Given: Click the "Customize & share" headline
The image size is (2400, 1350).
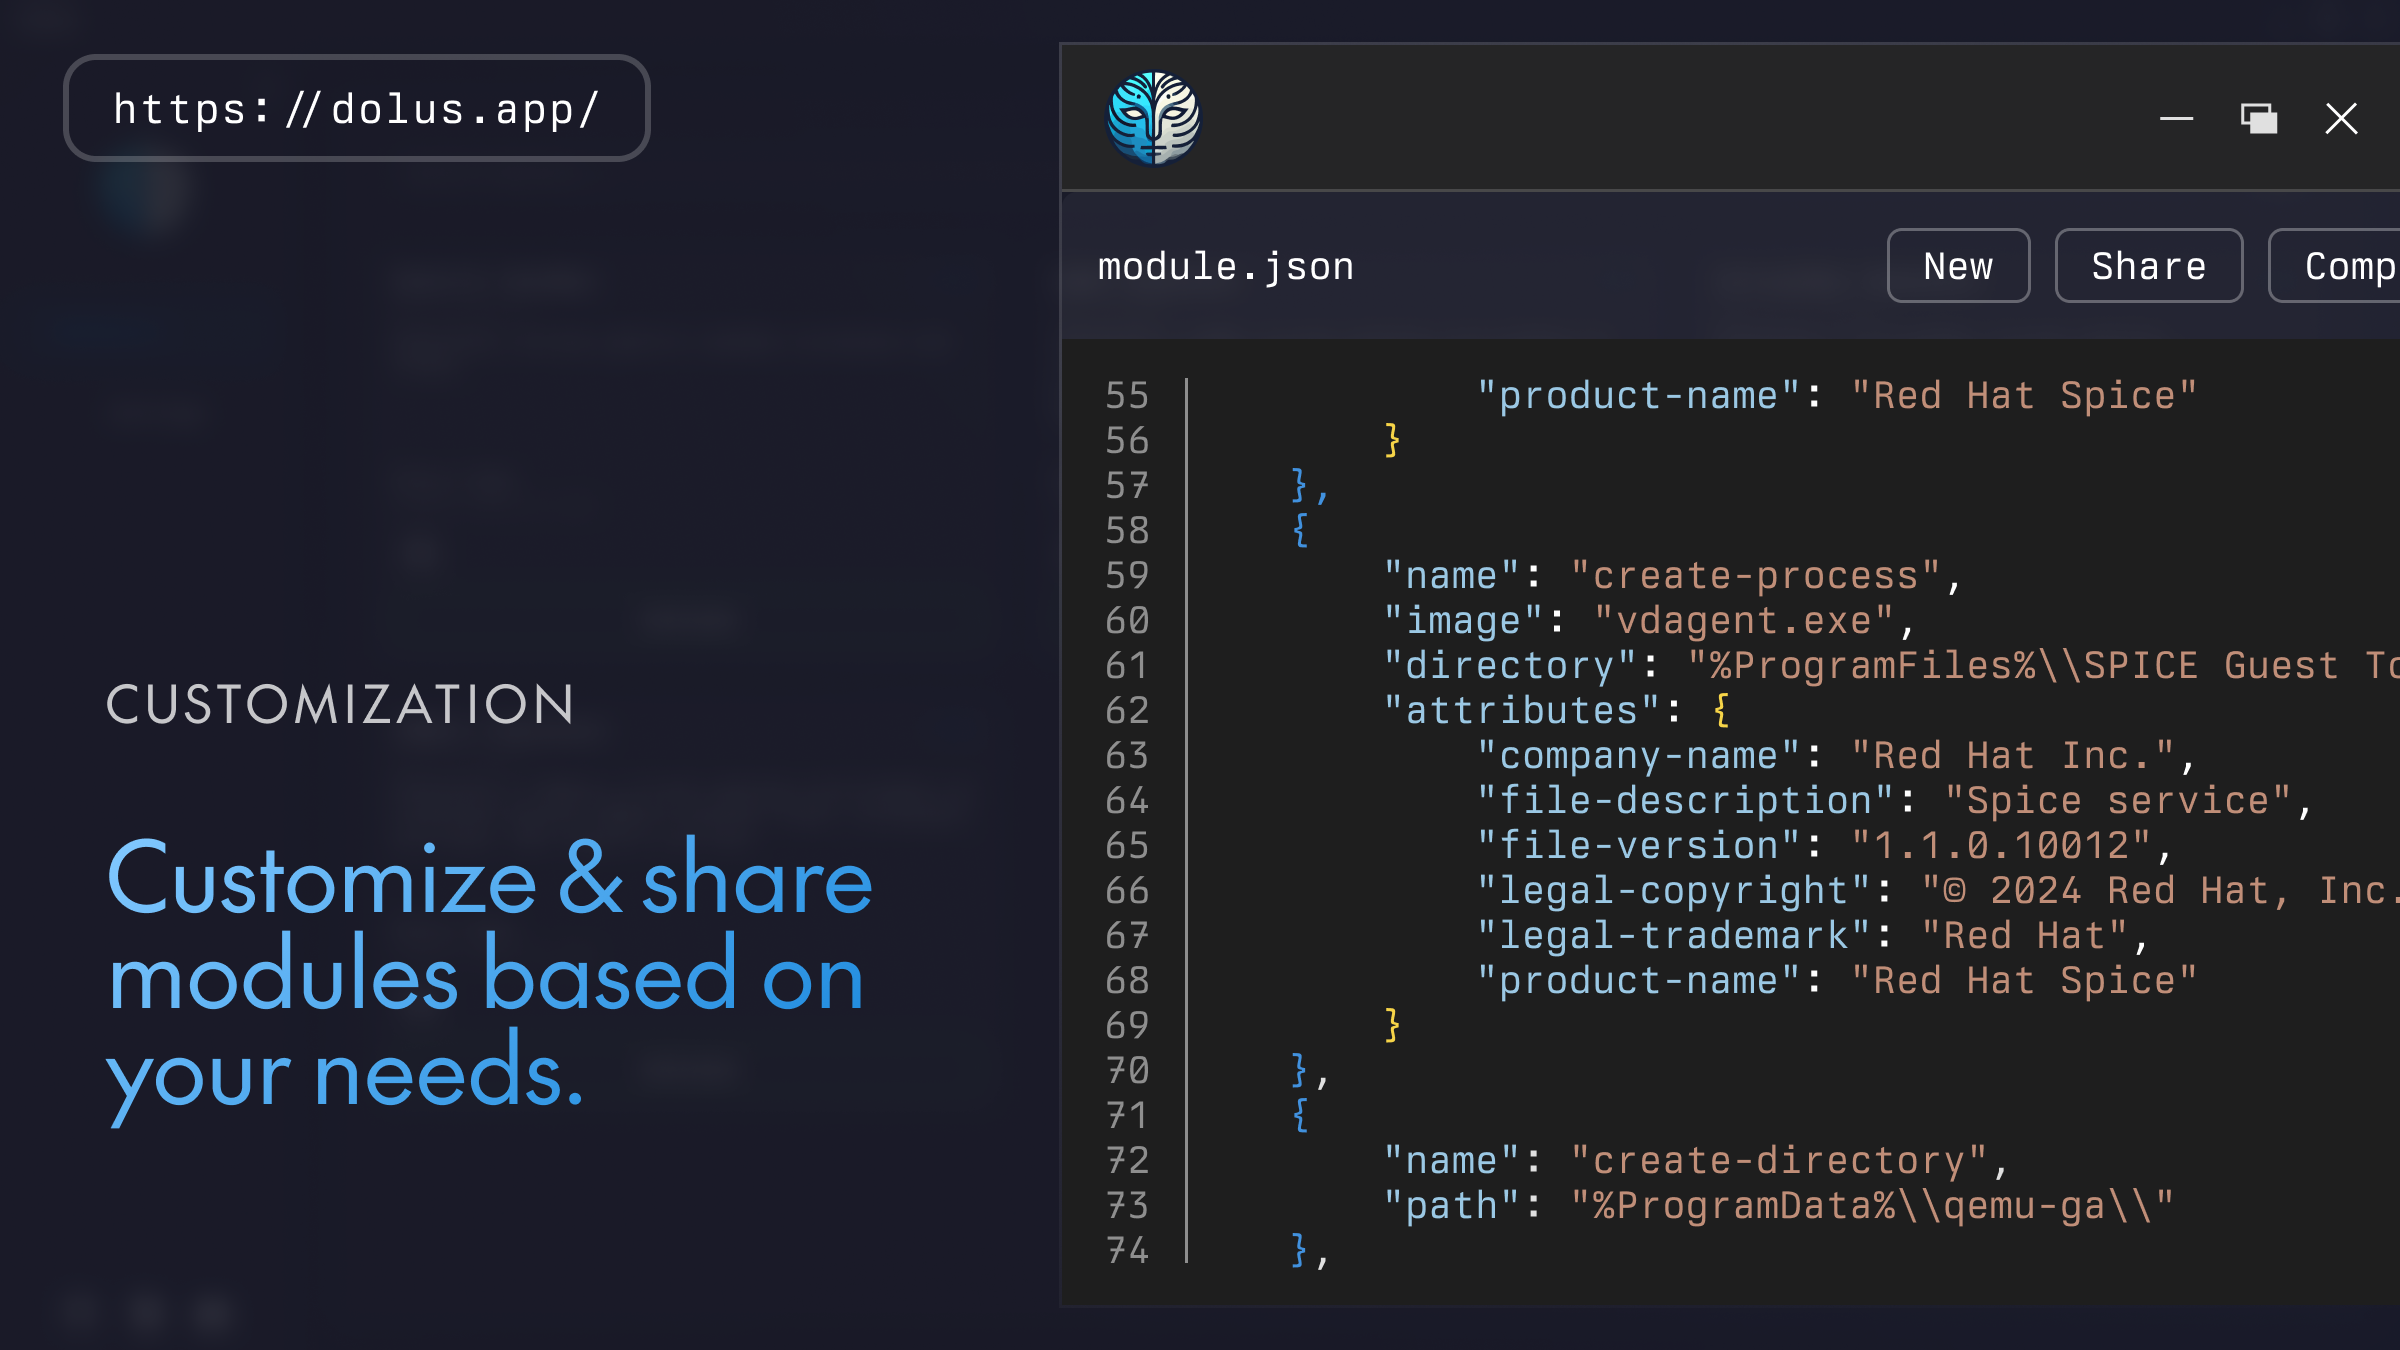Looking at the screenshot, I should [490, 878].
